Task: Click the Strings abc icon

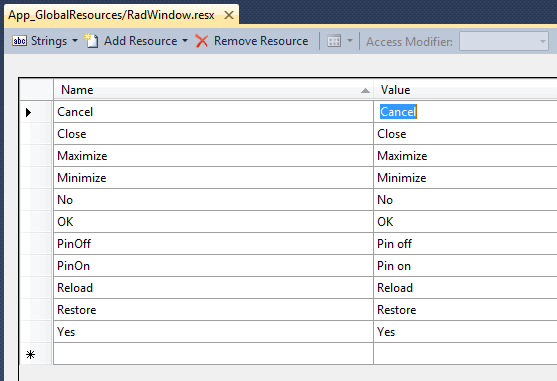Action: tap(19, 41)
